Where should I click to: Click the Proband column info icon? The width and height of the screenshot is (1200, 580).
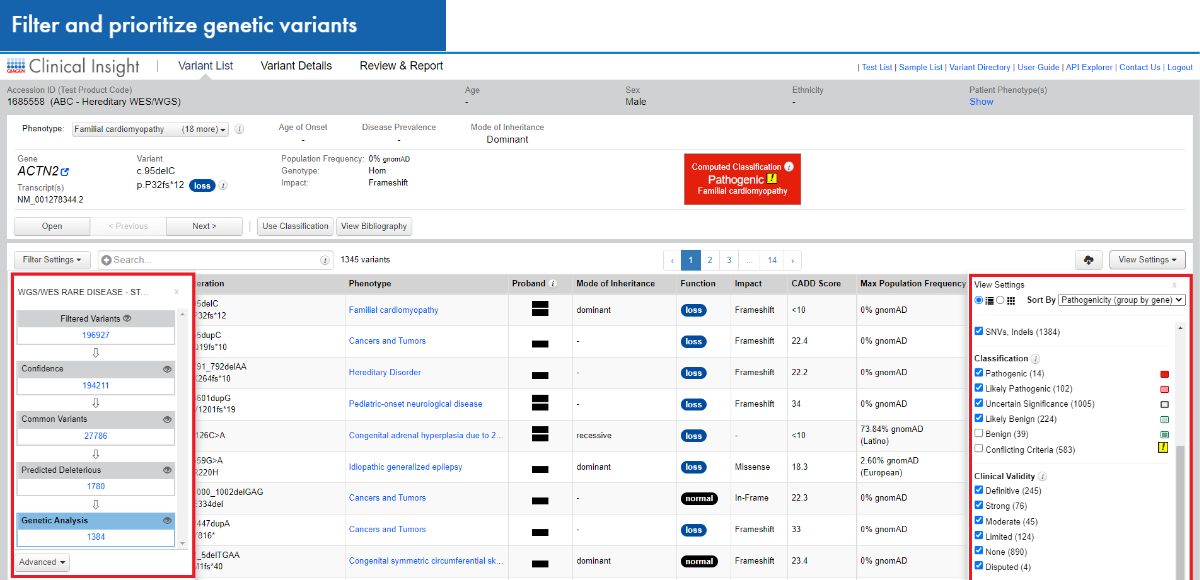tap(553, 283)
